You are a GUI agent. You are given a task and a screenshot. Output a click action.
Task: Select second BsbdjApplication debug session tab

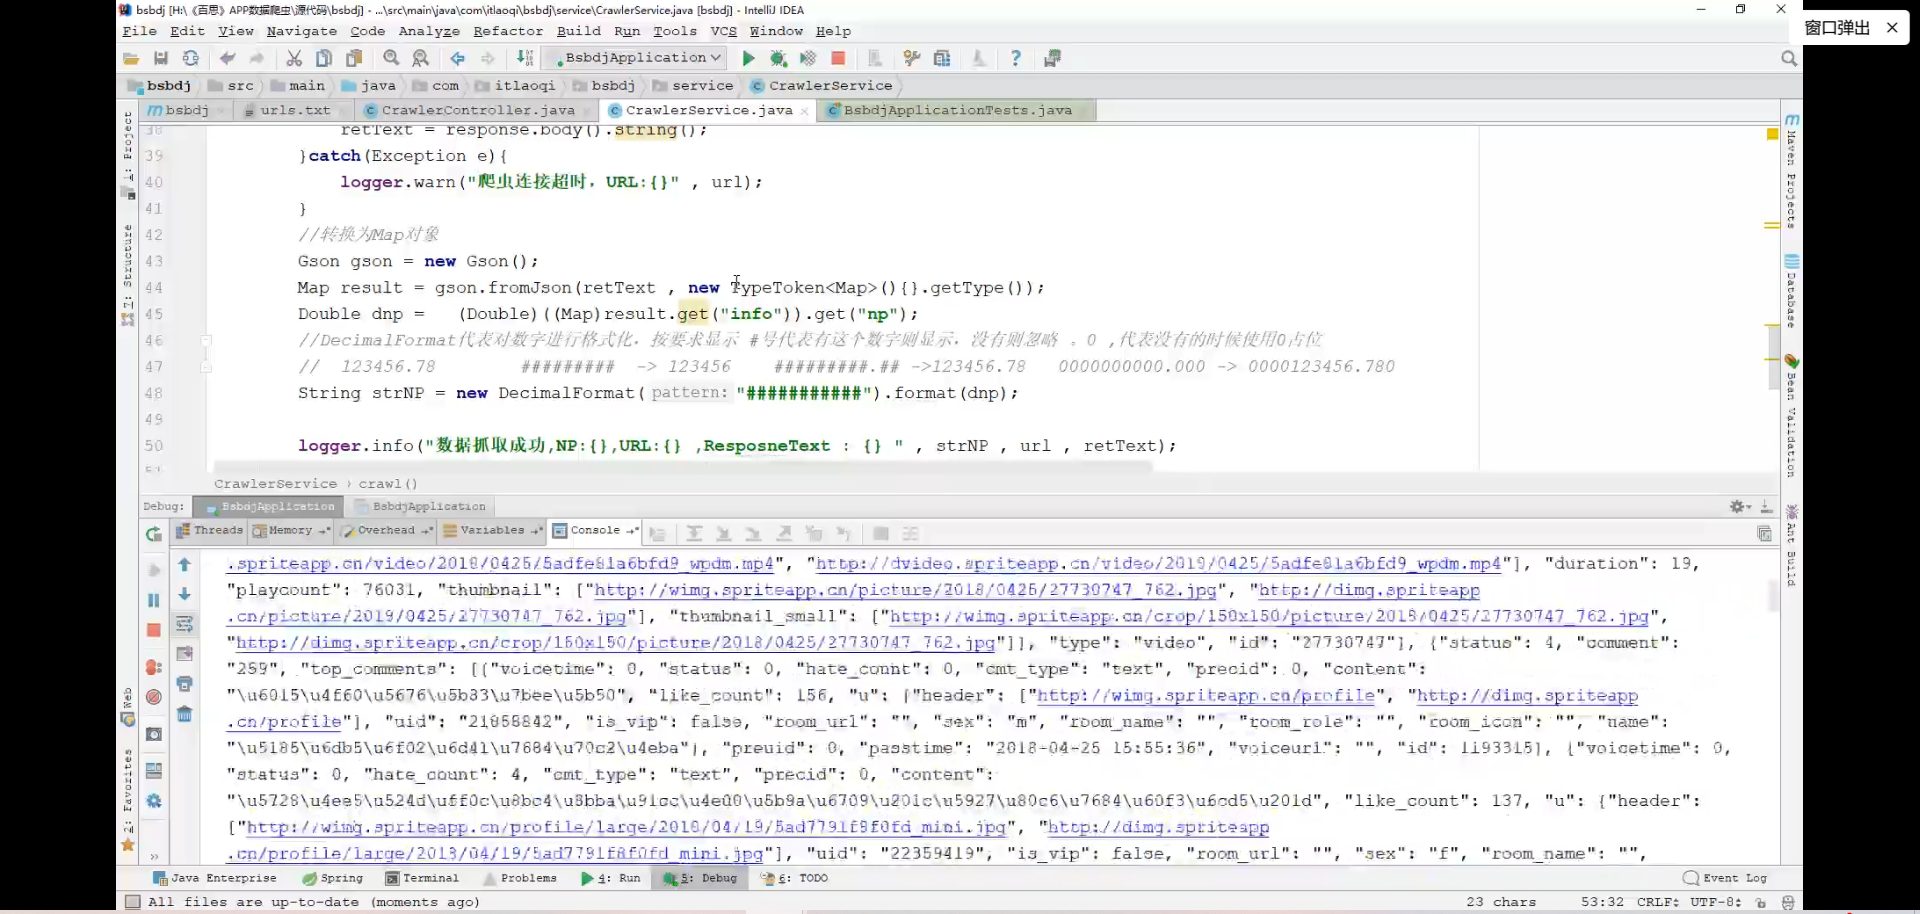coord(420,507)
